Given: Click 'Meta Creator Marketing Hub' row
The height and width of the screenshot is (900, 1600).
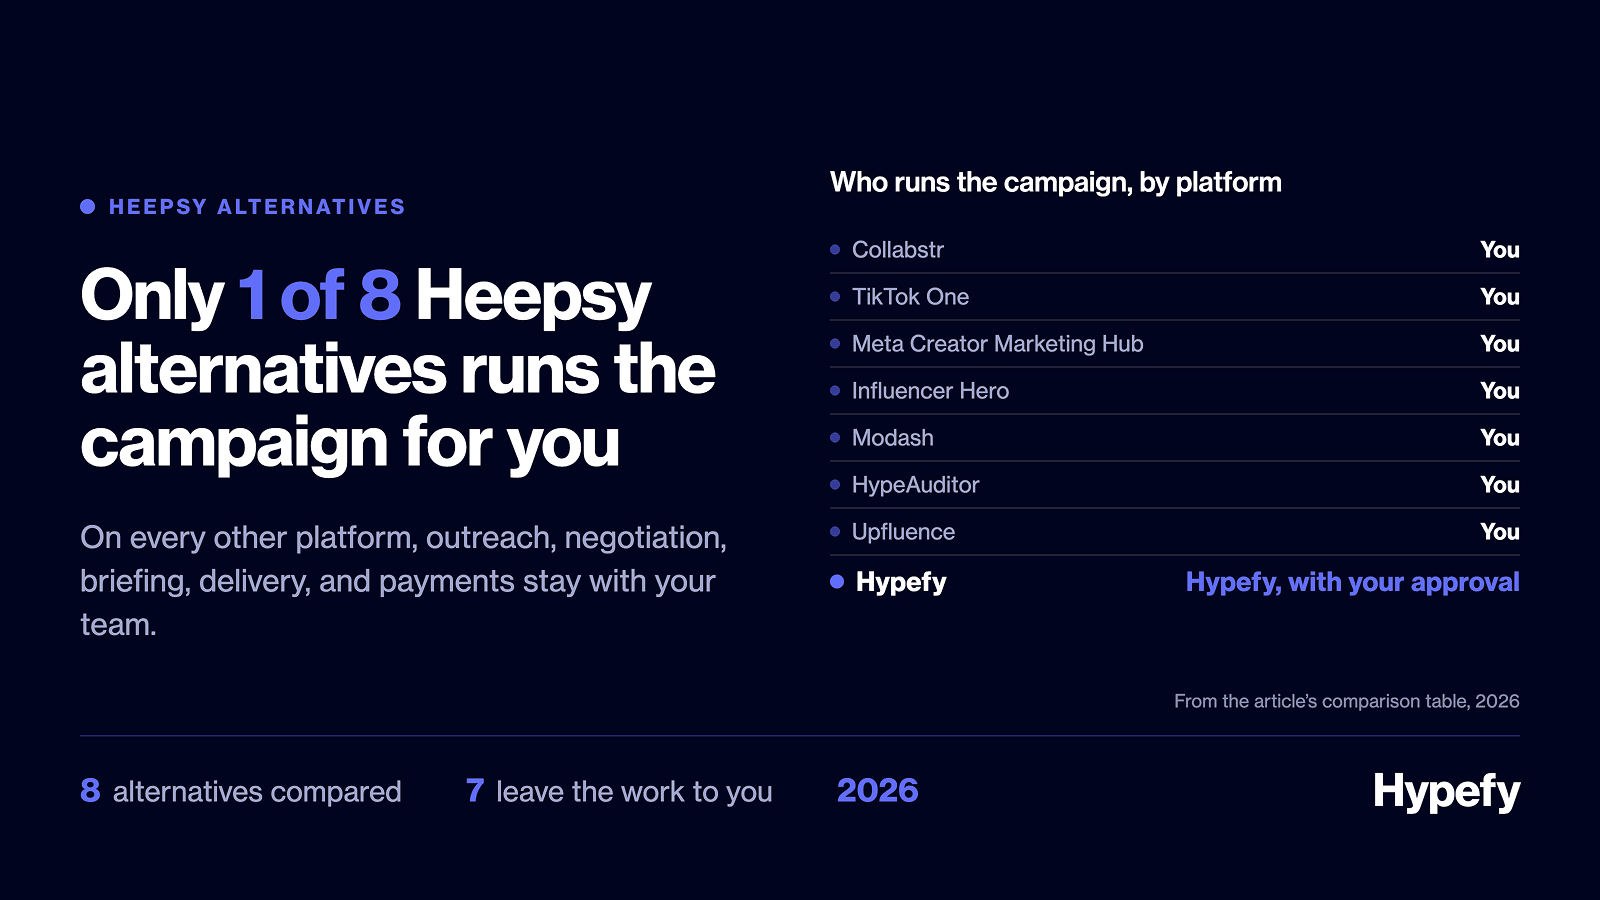Looking at the screenshot, I should pyautogui.click(x=1175, y=344).
